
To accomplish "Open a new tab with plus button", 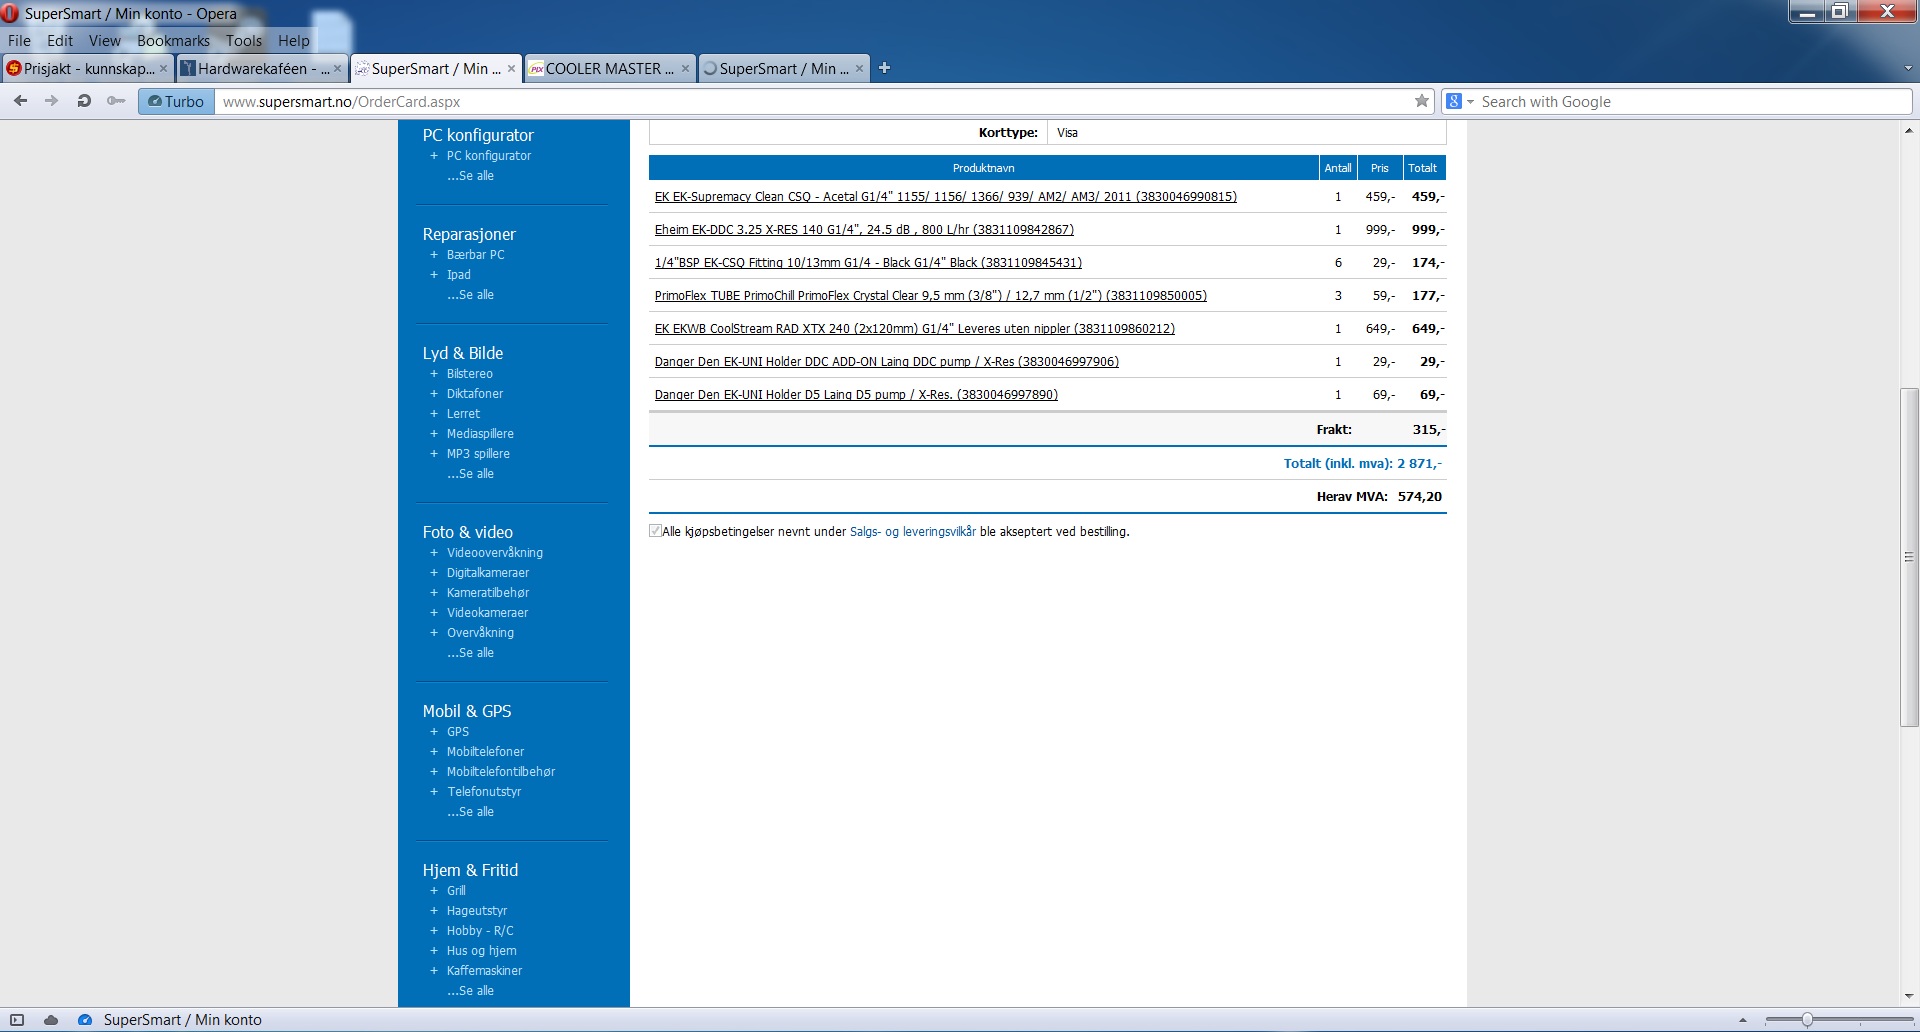I will [884, 68].
